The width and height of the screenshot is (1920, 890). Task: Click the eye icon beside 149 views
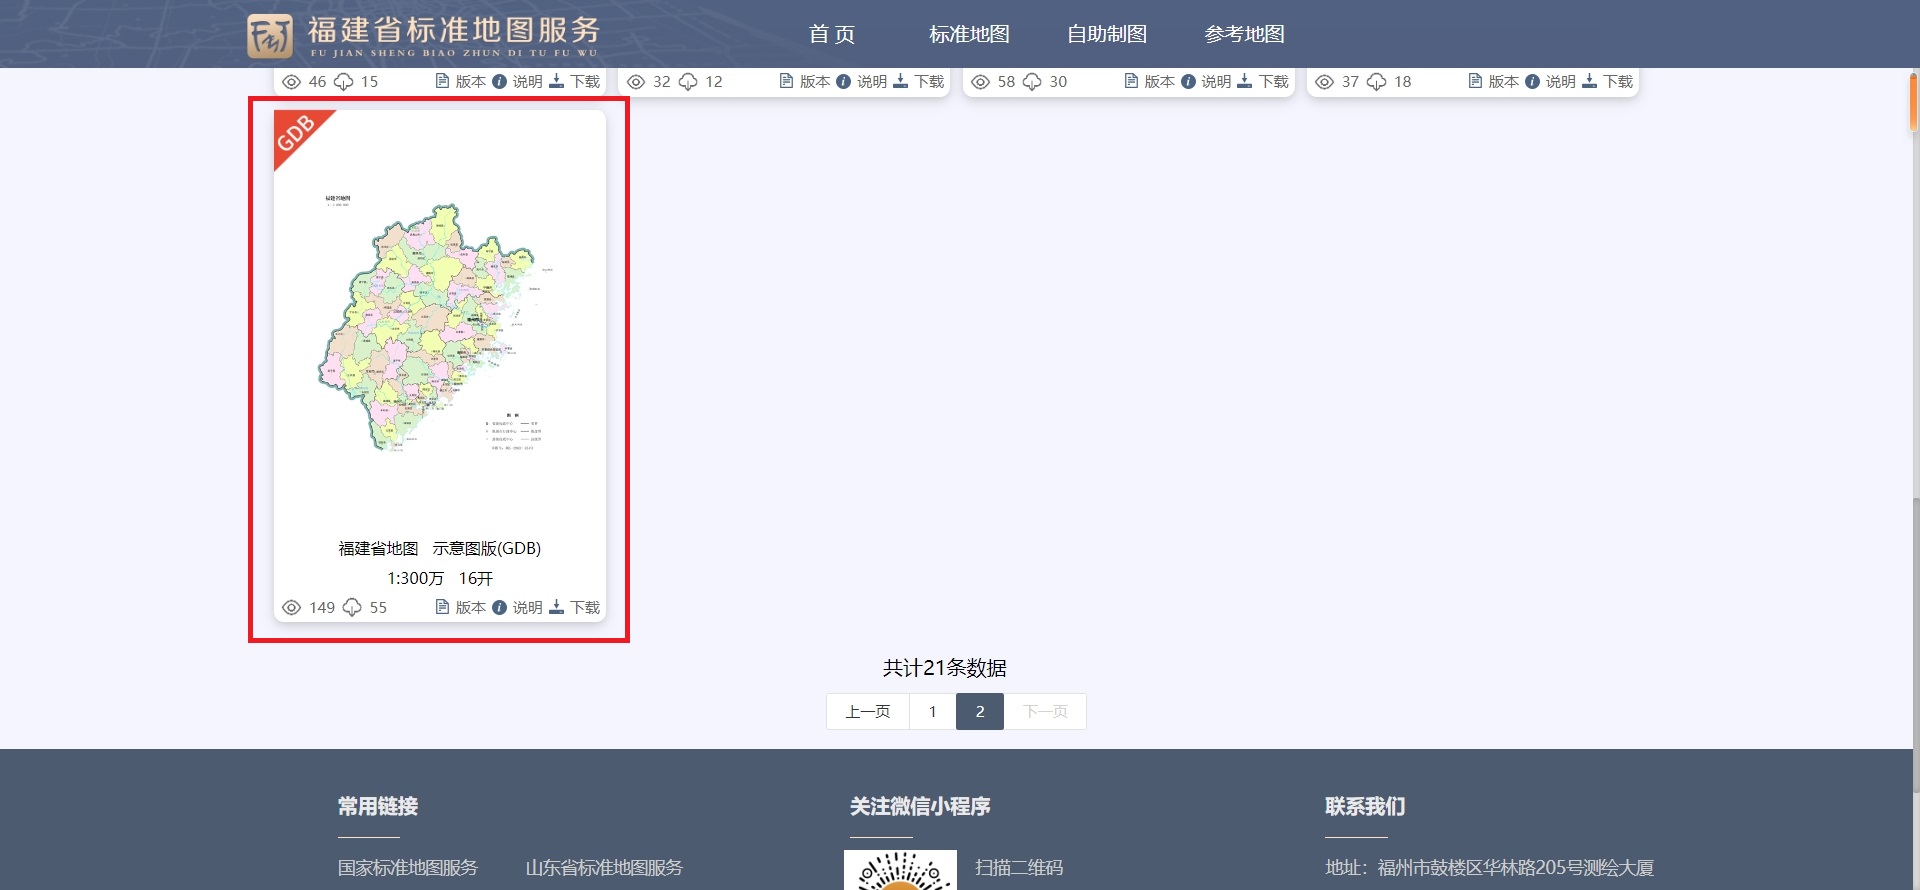[291, 608]
